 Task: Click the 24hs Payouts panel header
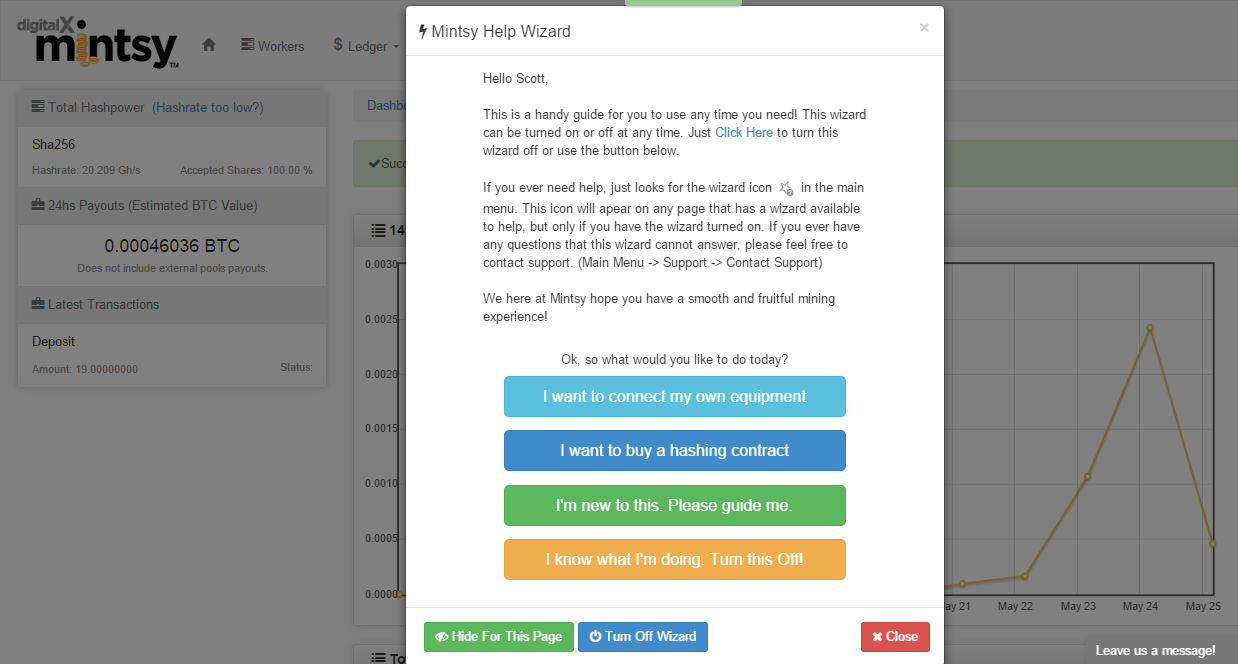pos(144,205)
